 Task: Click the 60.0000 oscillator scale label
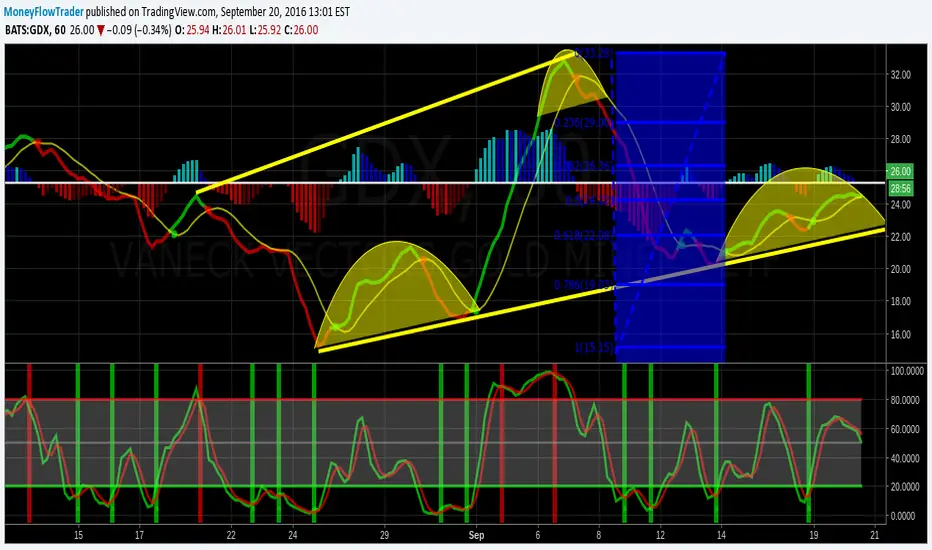907,429
